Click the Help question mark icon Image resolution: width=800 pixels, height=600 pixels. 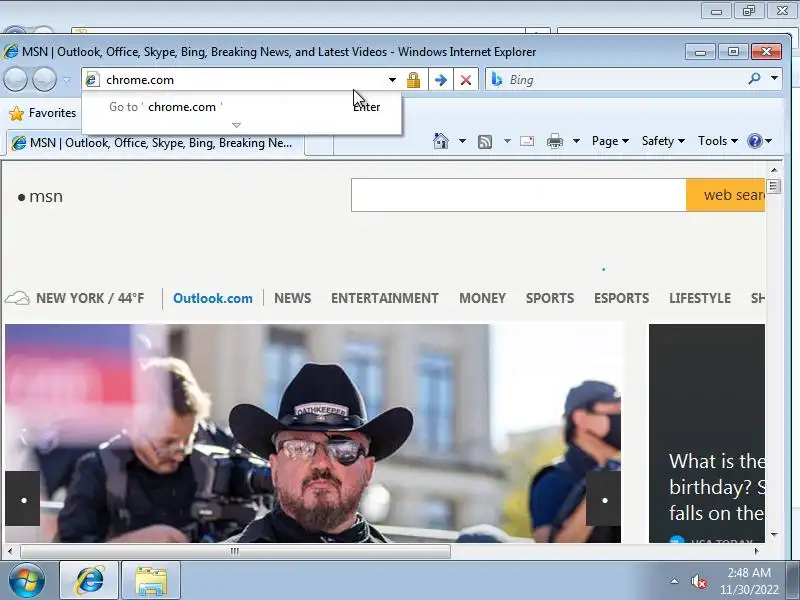click(x=754, y=141)
